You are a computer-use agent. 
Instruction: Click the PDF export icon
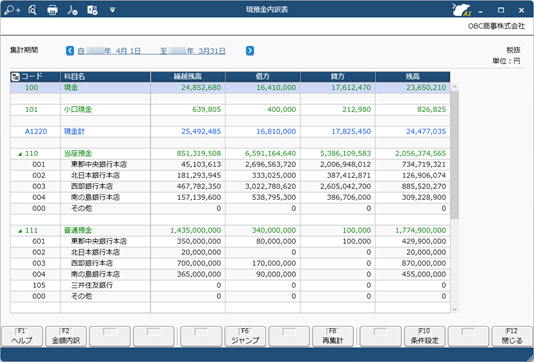72,10
